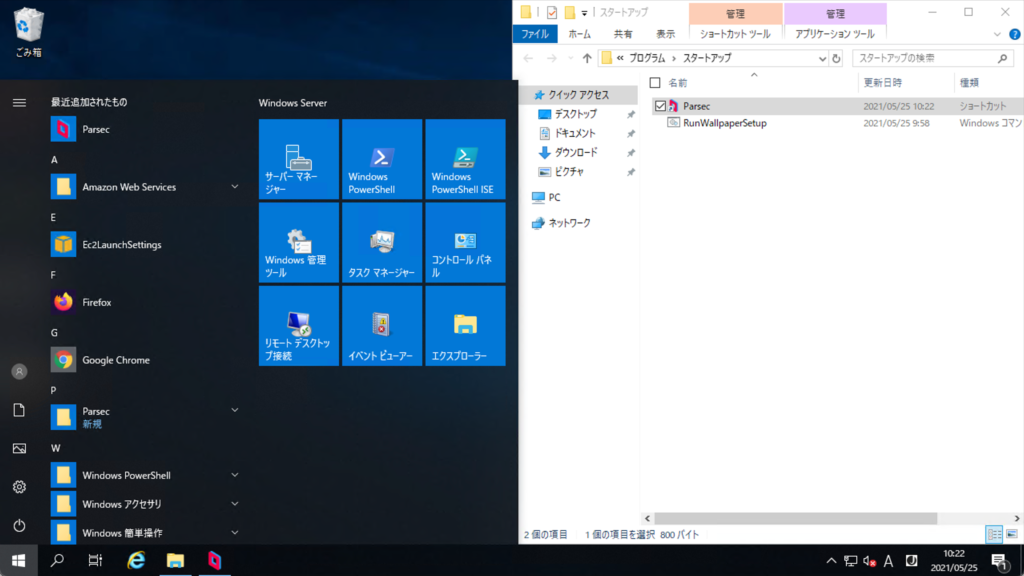Show hidden system tray icons

[831, 561]
